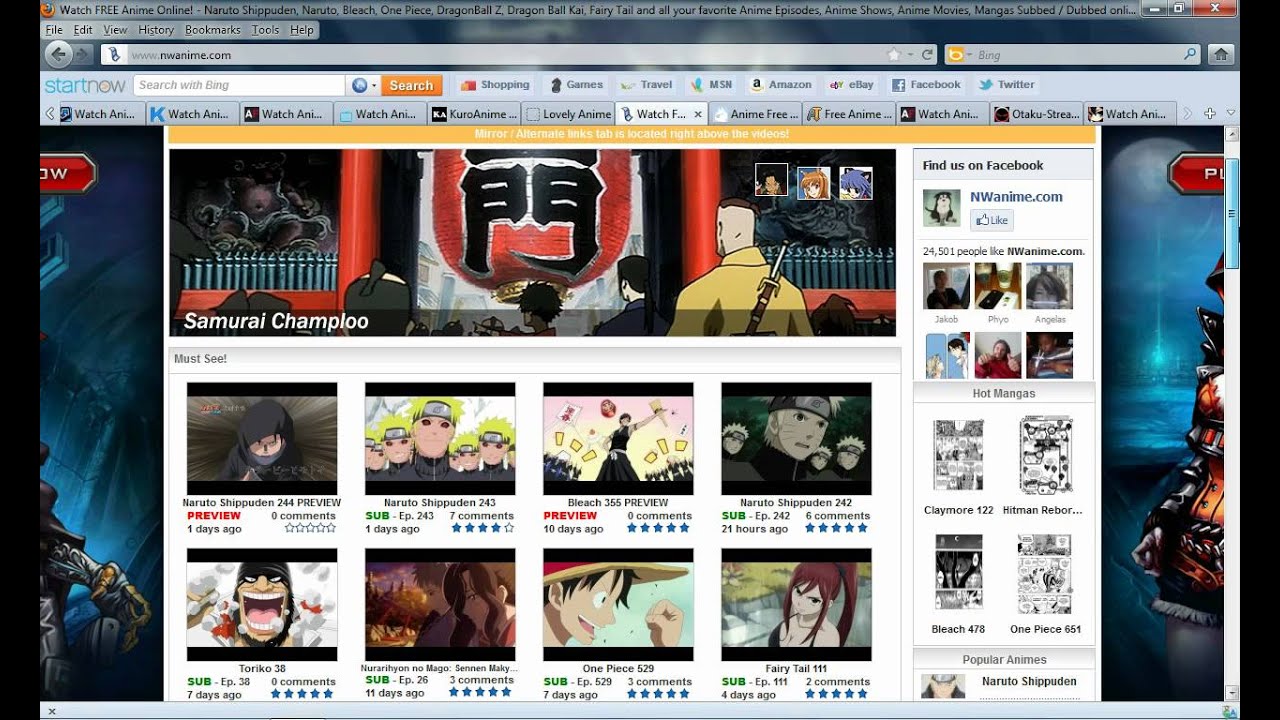Image resolution: width=1280 pixels, height=720 pixels.
Task: Click the Facebook Like button
Action: (x=991, y=220)
